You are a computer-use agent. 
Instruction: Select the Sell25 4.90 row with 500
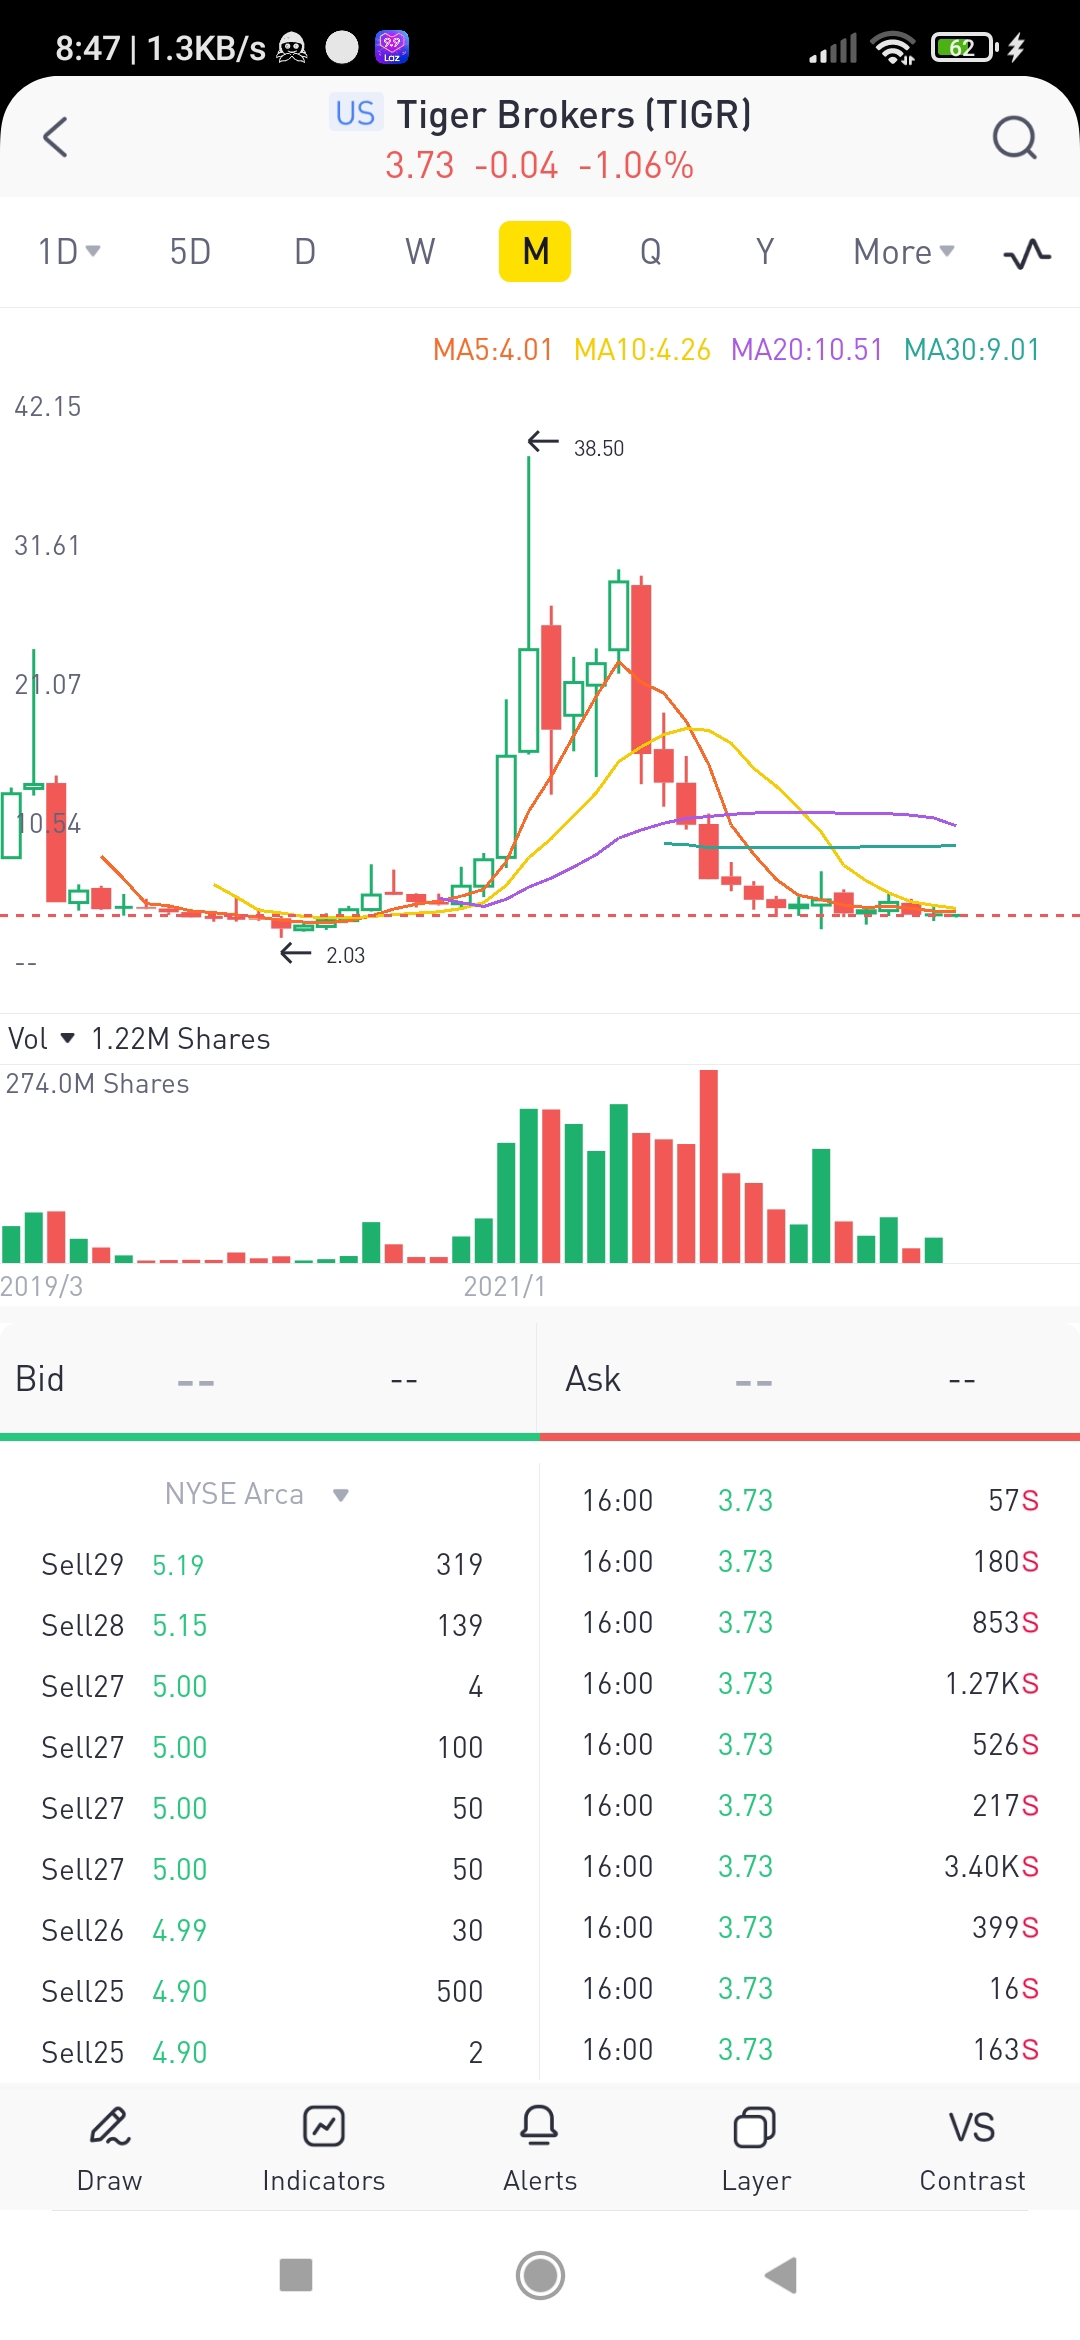tap(262, 1991)
